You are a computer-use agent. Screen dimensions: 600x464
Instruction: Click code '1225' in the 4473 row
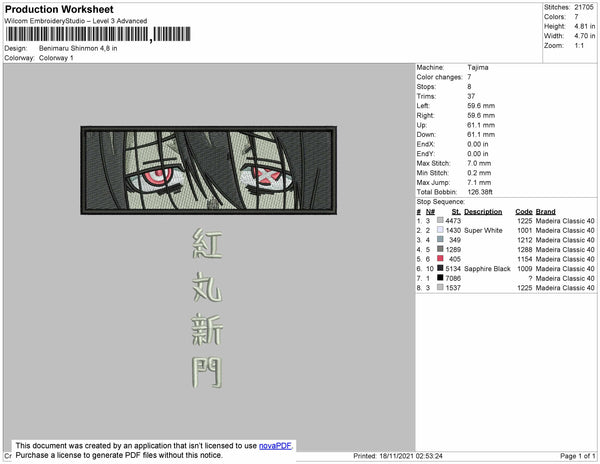(x=525, y=221)
